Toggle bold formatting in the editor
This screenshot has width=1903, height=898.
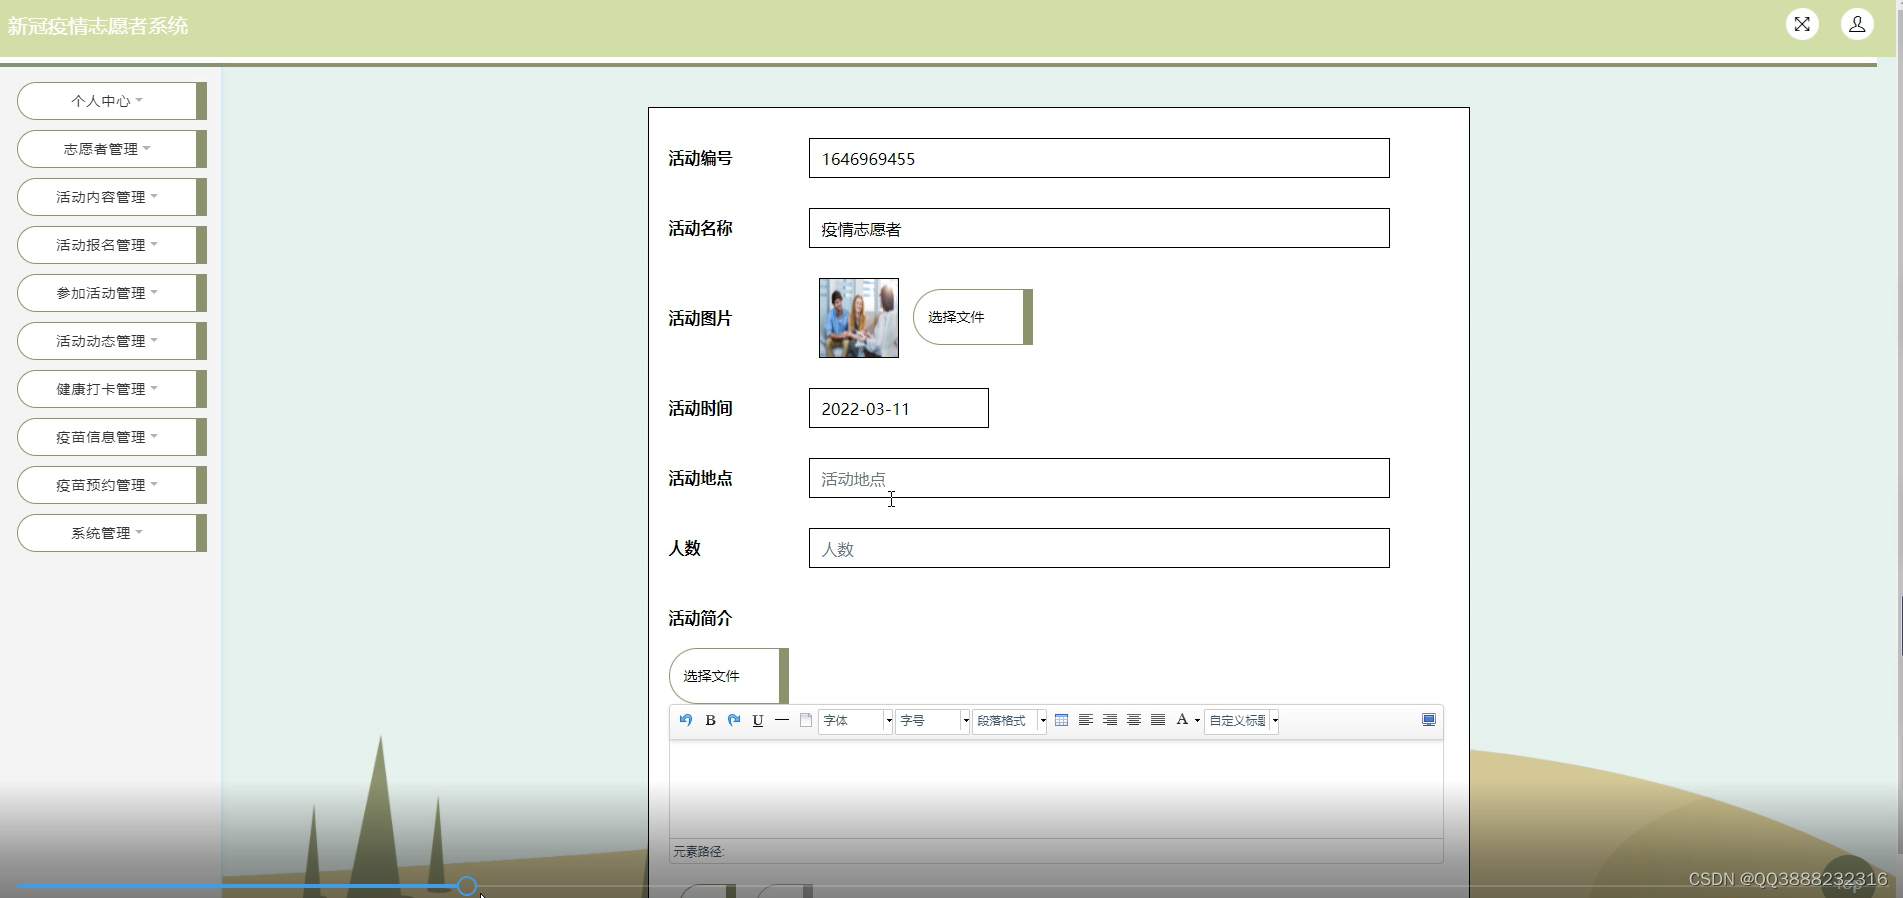[710, 720]
